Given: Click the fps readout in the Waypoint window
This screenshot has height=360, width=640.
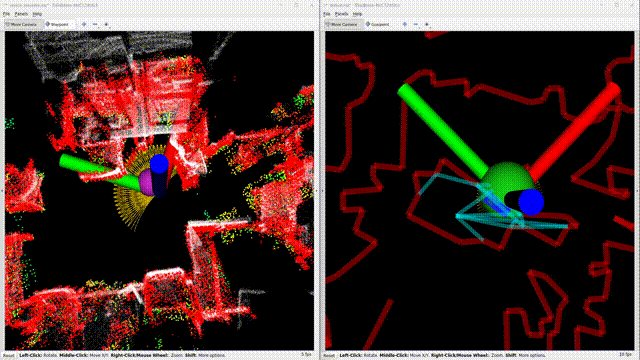Looking at the screenshot, I should [306, 355].
